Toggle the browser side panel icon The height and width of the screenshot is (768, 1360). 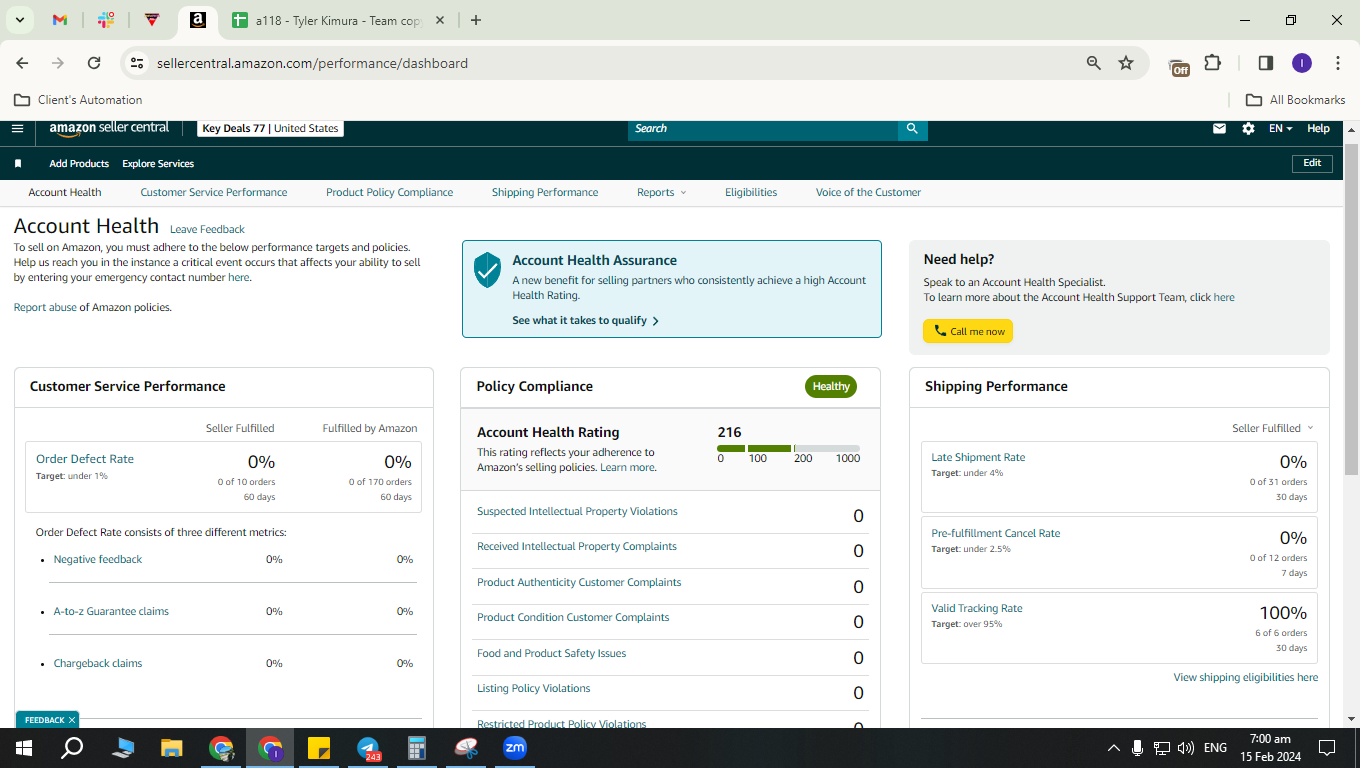[1265, 63]
